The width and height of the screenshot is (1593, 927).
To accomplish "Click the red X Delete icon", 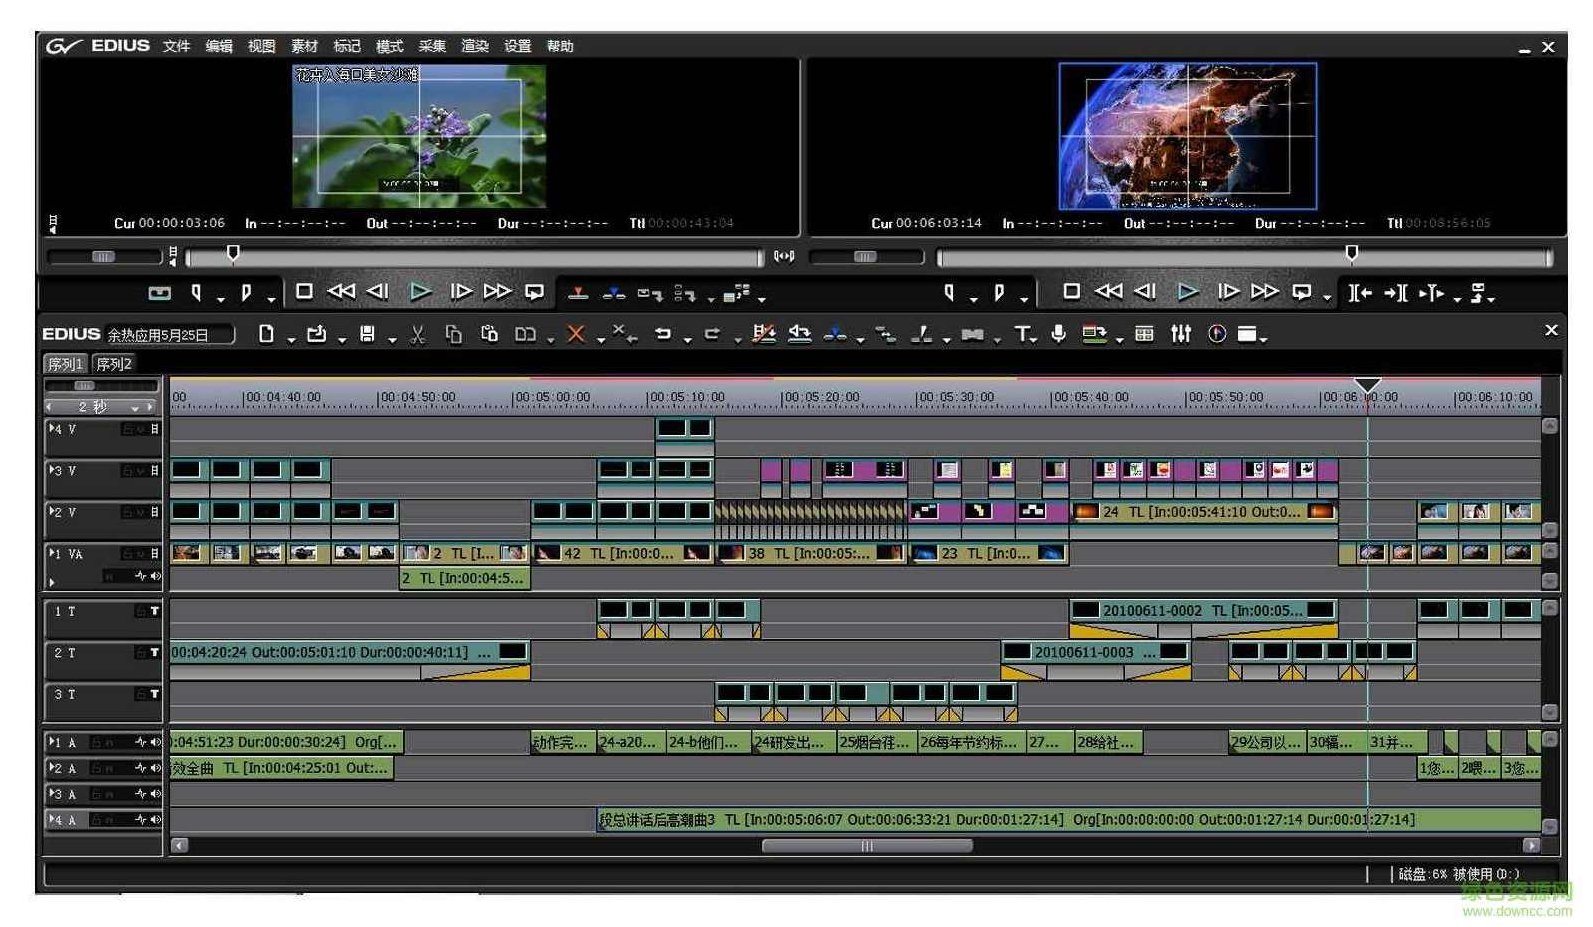I will (x=576, y=334).
